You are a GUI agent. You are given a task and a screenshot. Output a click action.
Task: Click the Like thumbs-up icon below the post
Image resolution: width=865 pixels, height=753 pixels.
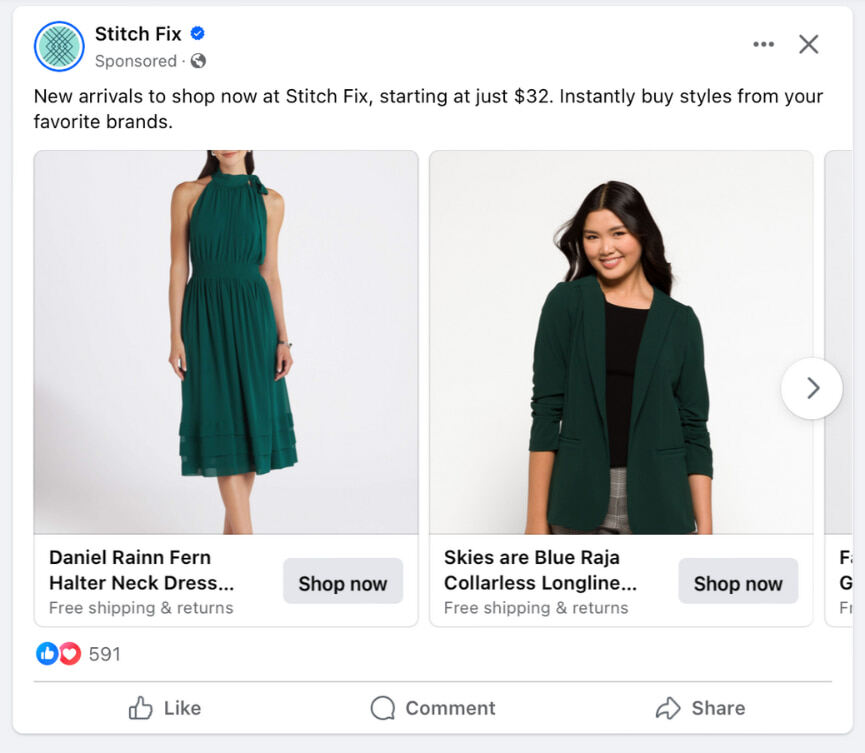point(140,708)
